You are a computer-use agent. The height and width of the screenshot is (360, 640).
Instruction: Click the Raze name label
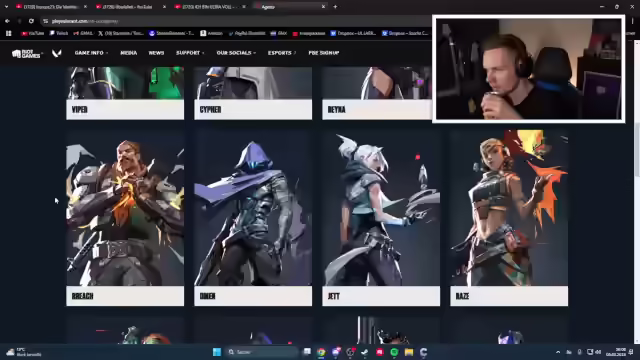(462, 296)
